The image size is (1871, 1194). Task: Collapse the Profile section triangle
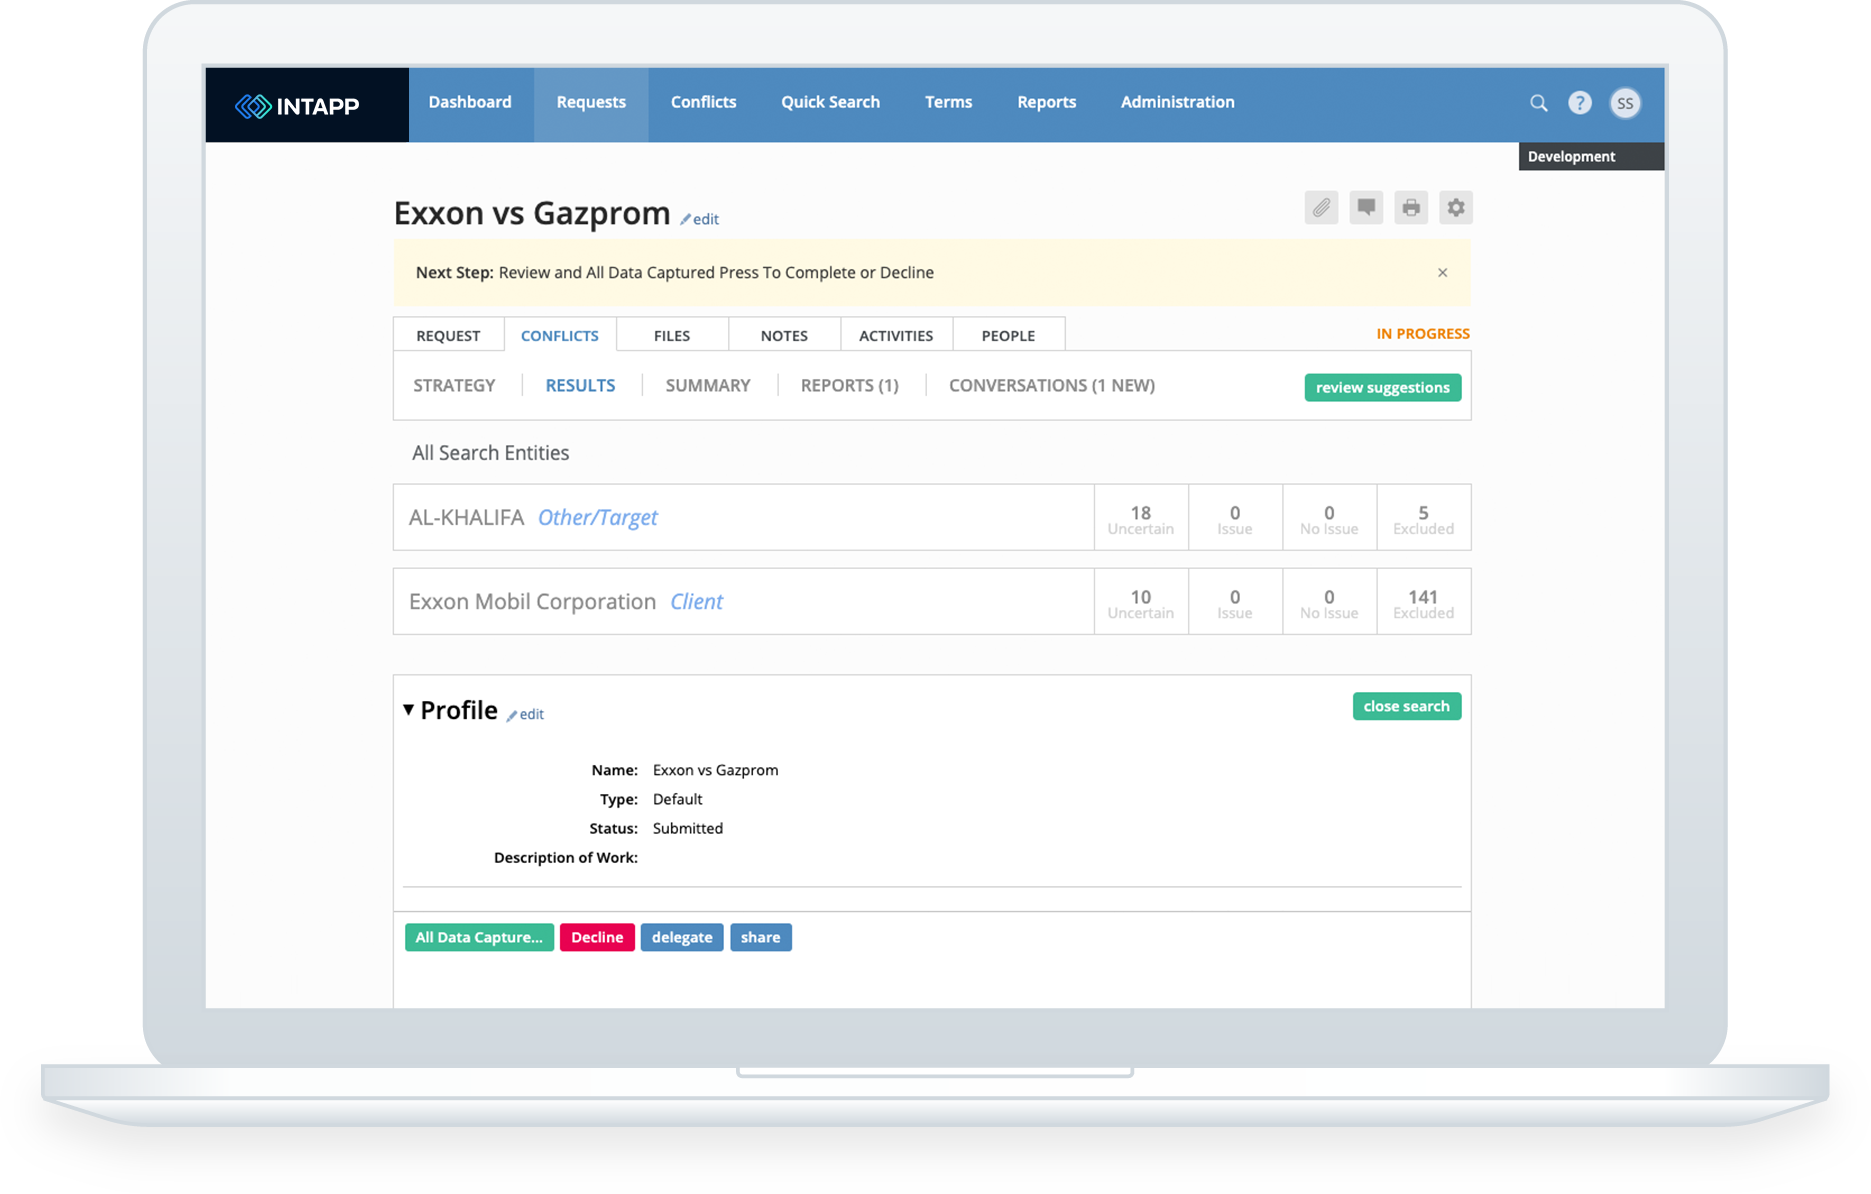click(408, 709)
